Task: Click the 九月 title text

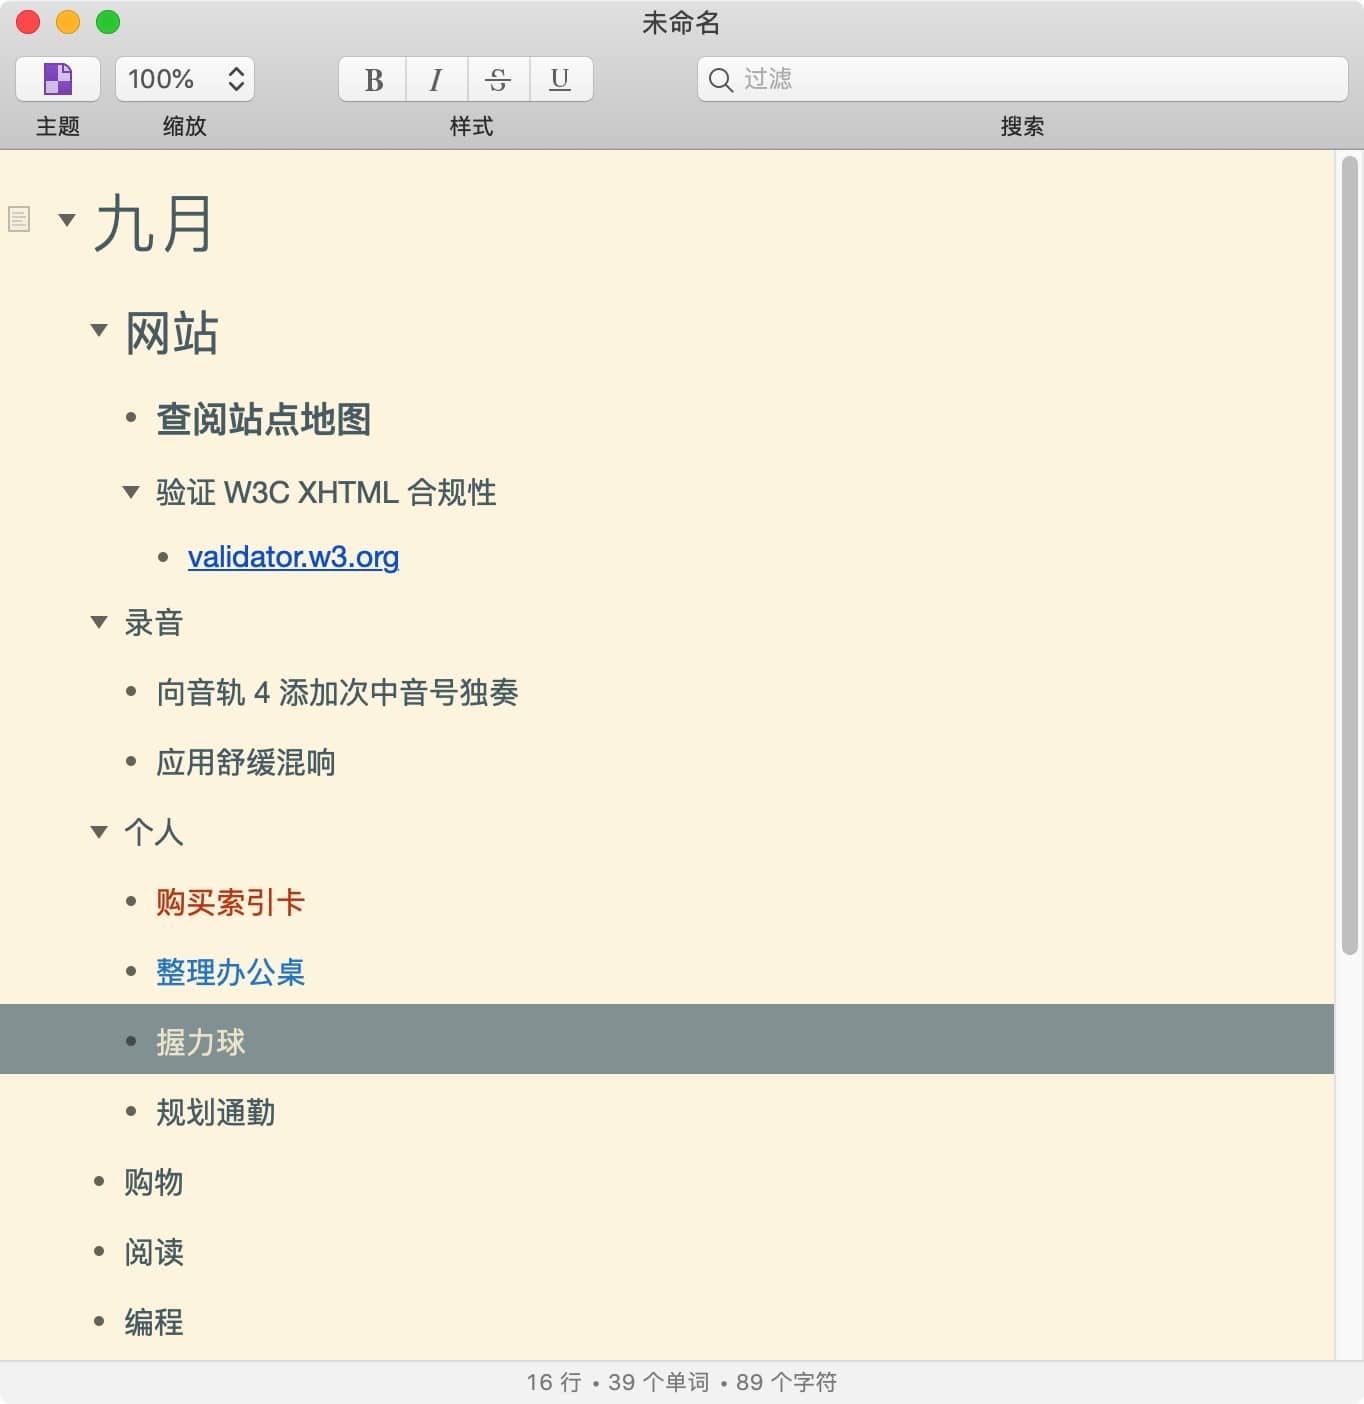Action: (153, 222)
